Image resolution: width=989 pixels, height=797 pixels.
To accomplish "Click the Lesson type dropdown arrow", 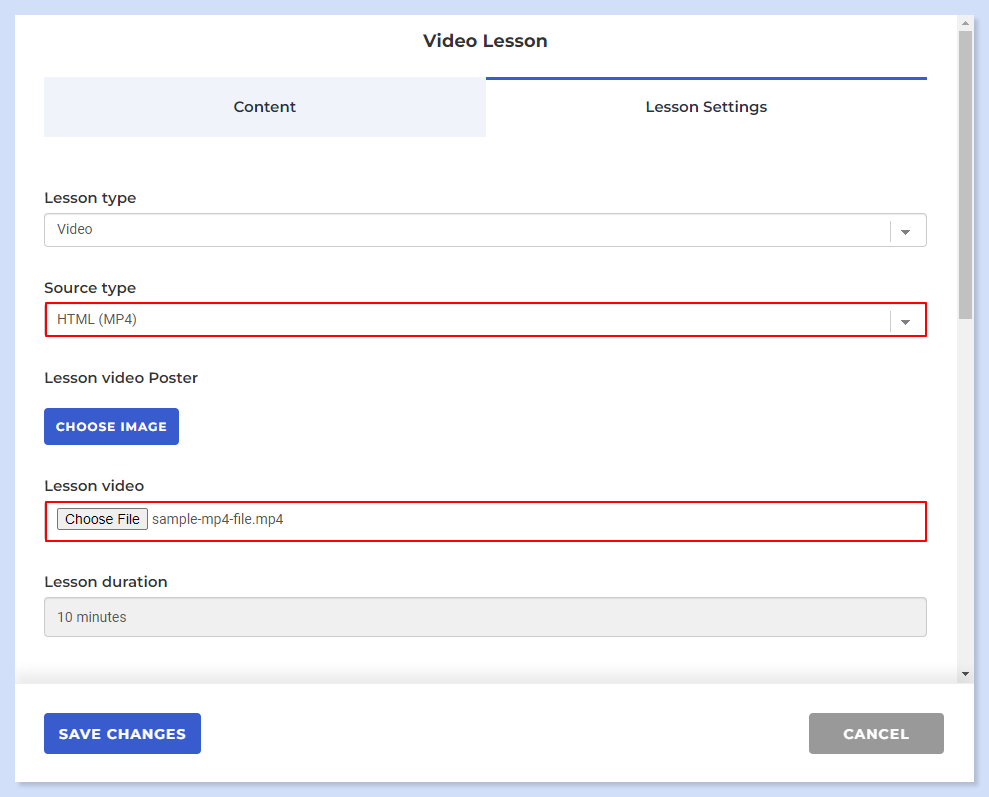I will point(905,231).
